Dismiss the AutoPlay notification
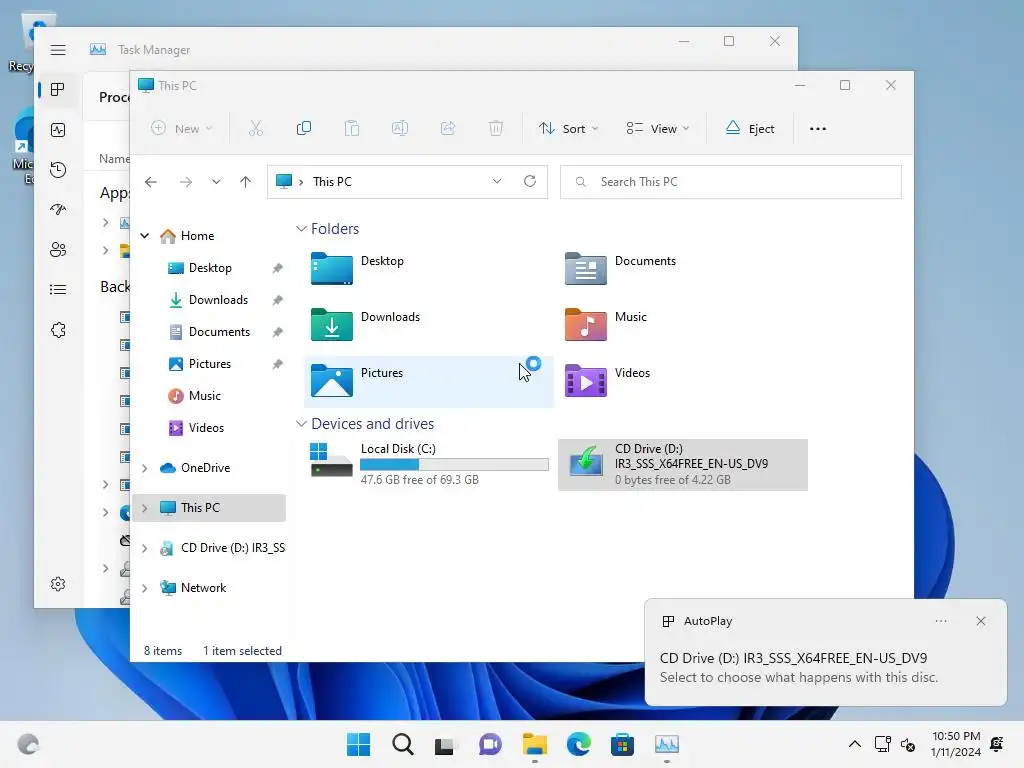1024x768 pixels. click(x=981, y=621)
